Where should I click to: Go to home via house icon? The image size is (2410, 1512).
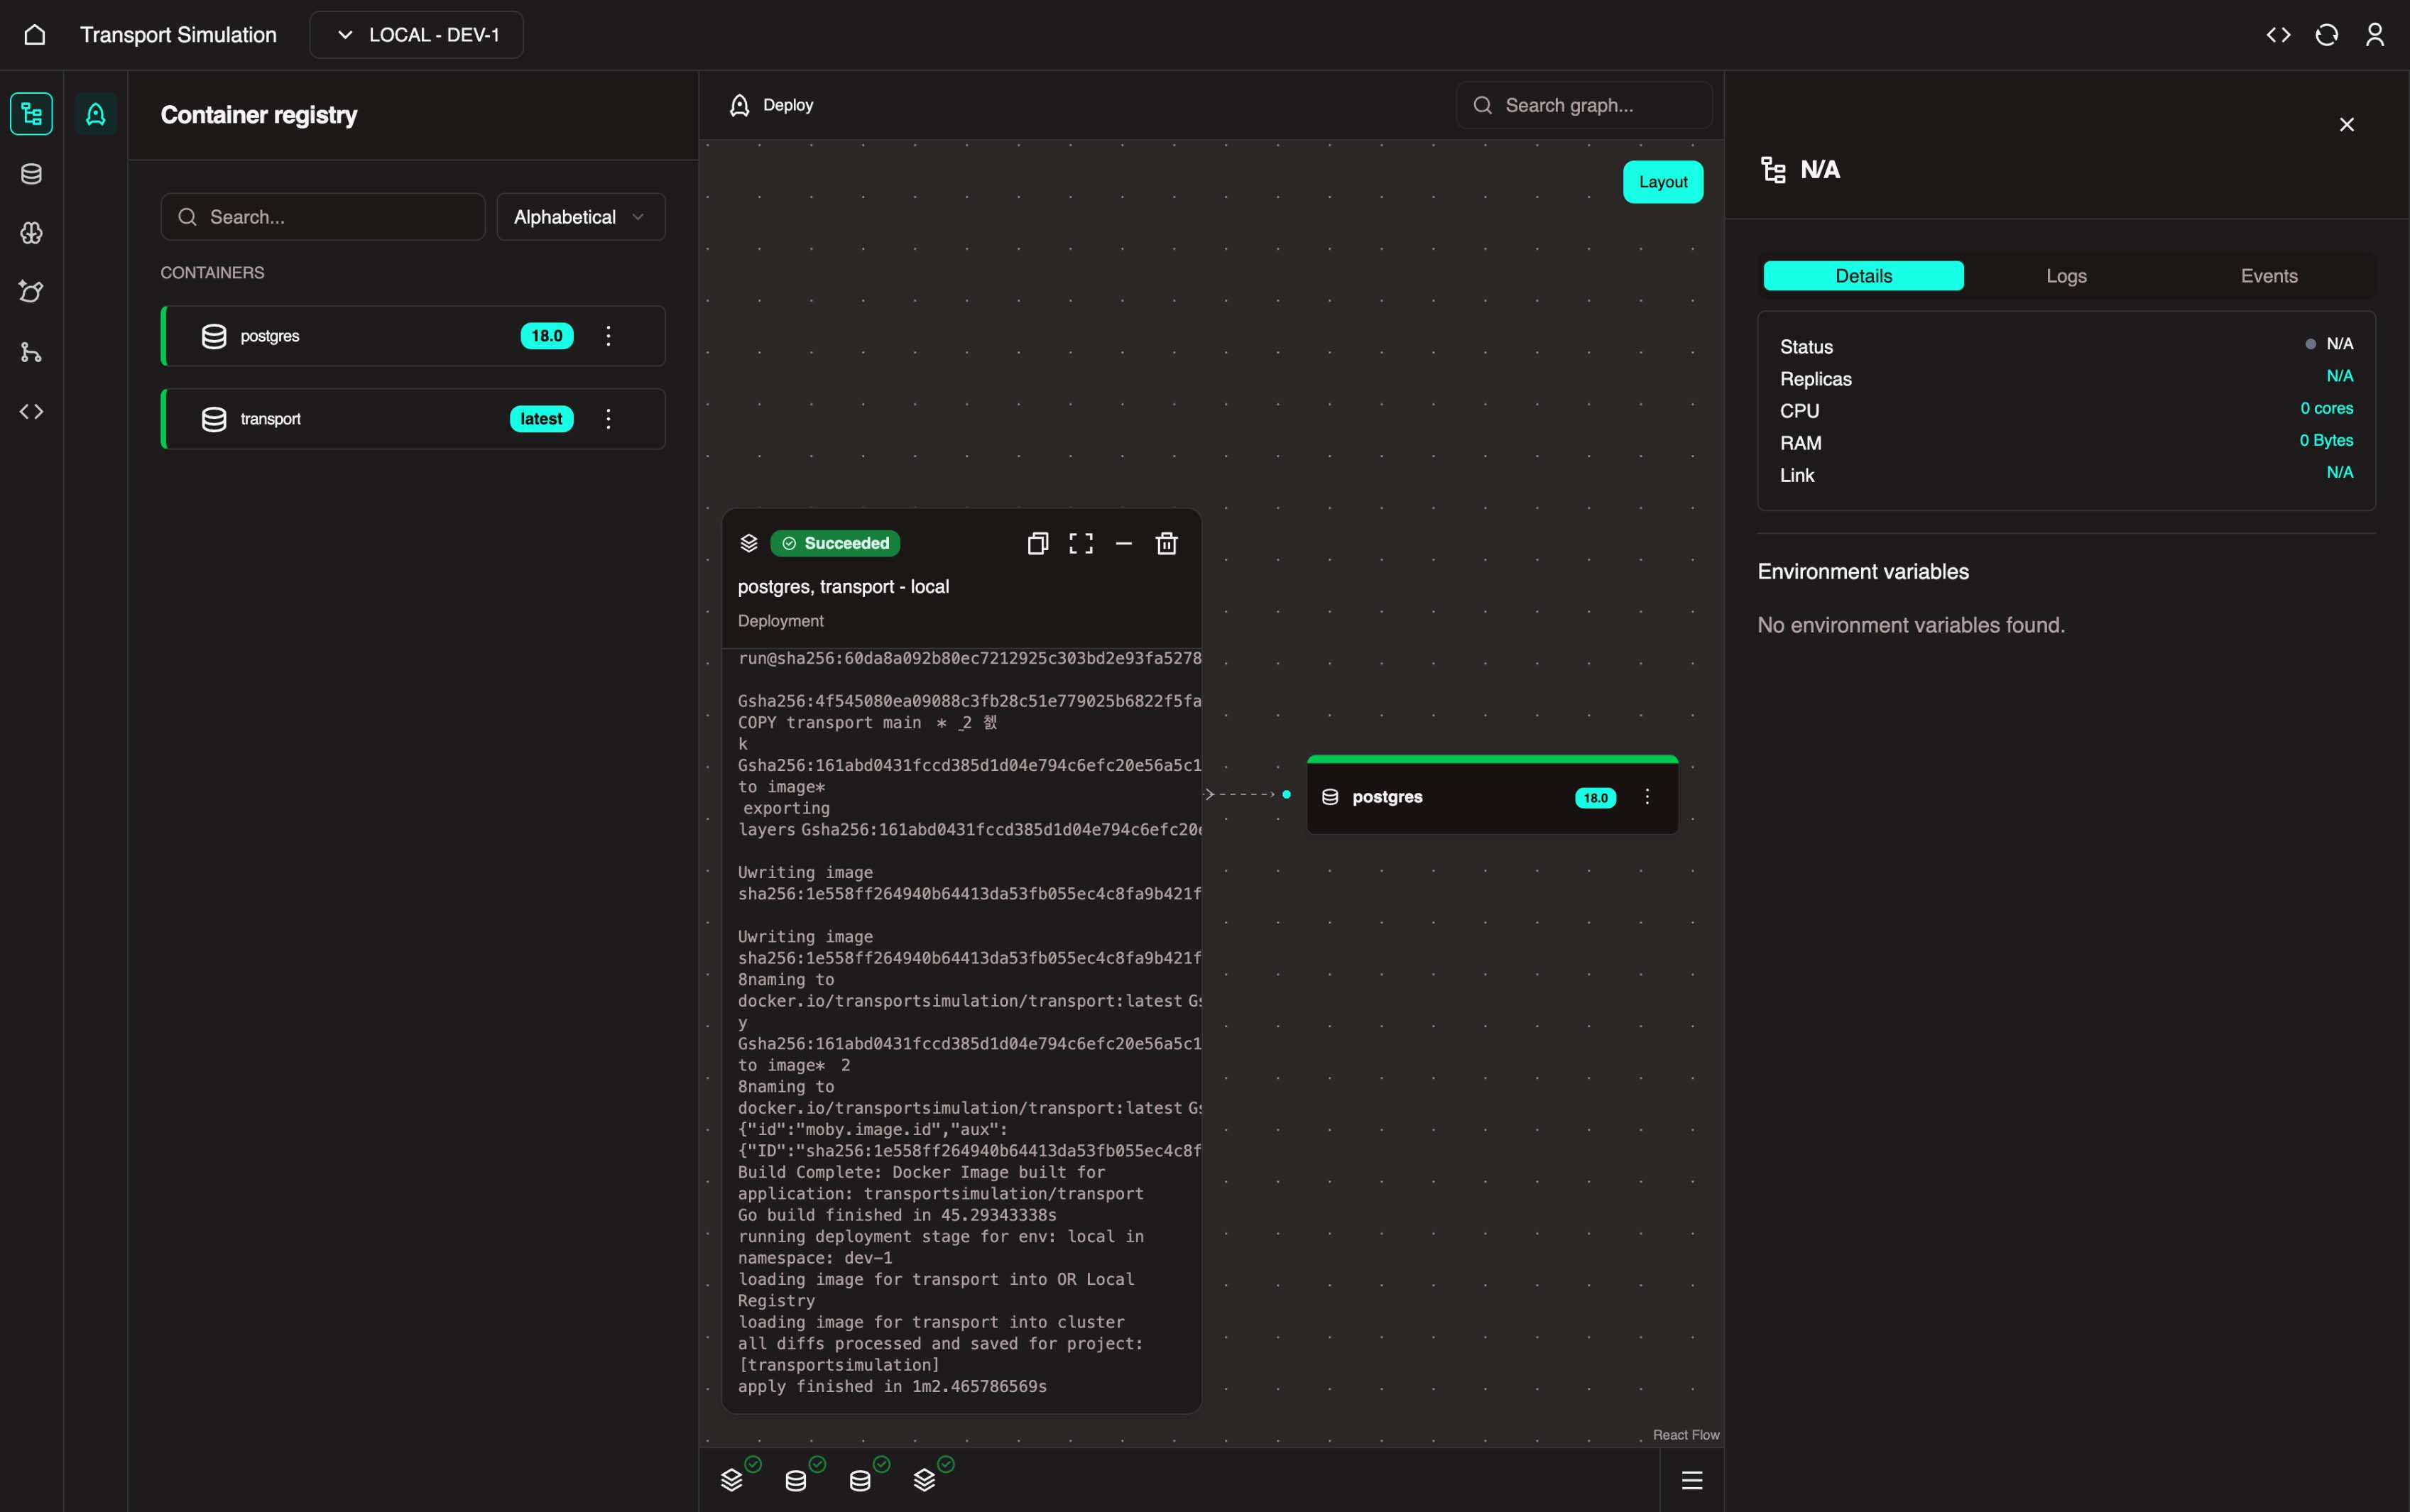35,35
